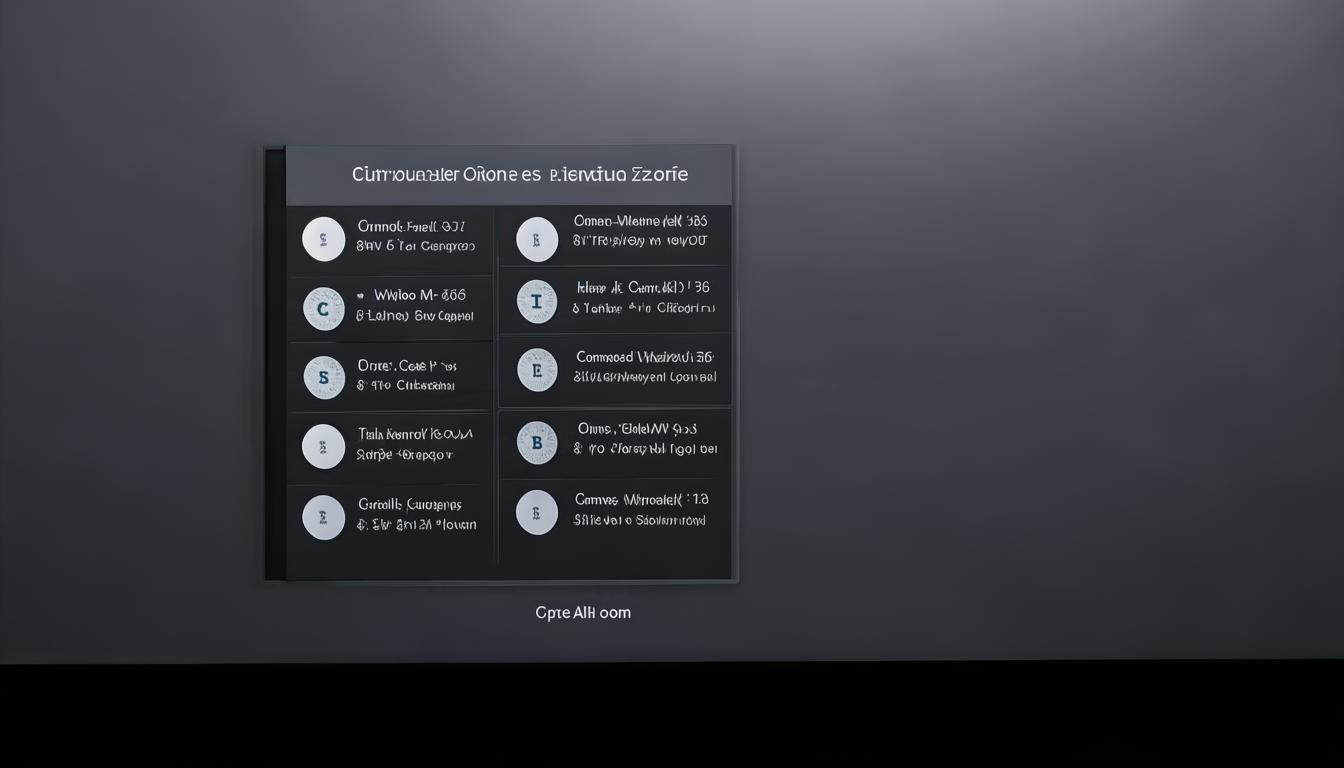
Task: Click the "Cpte AlH oom" link below panel
Action: tap(583, 613)
